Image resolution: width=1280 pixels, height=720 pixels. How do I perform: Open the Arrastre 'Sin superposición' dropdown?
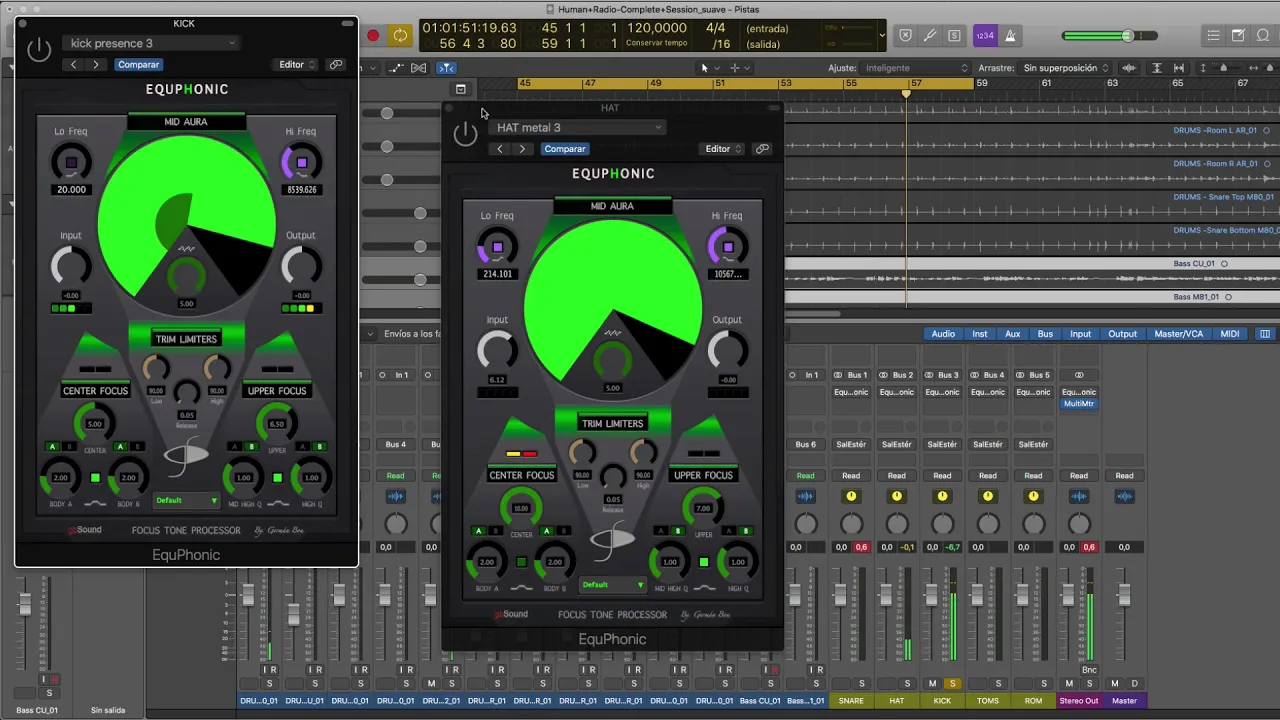tap(1066, 68)
